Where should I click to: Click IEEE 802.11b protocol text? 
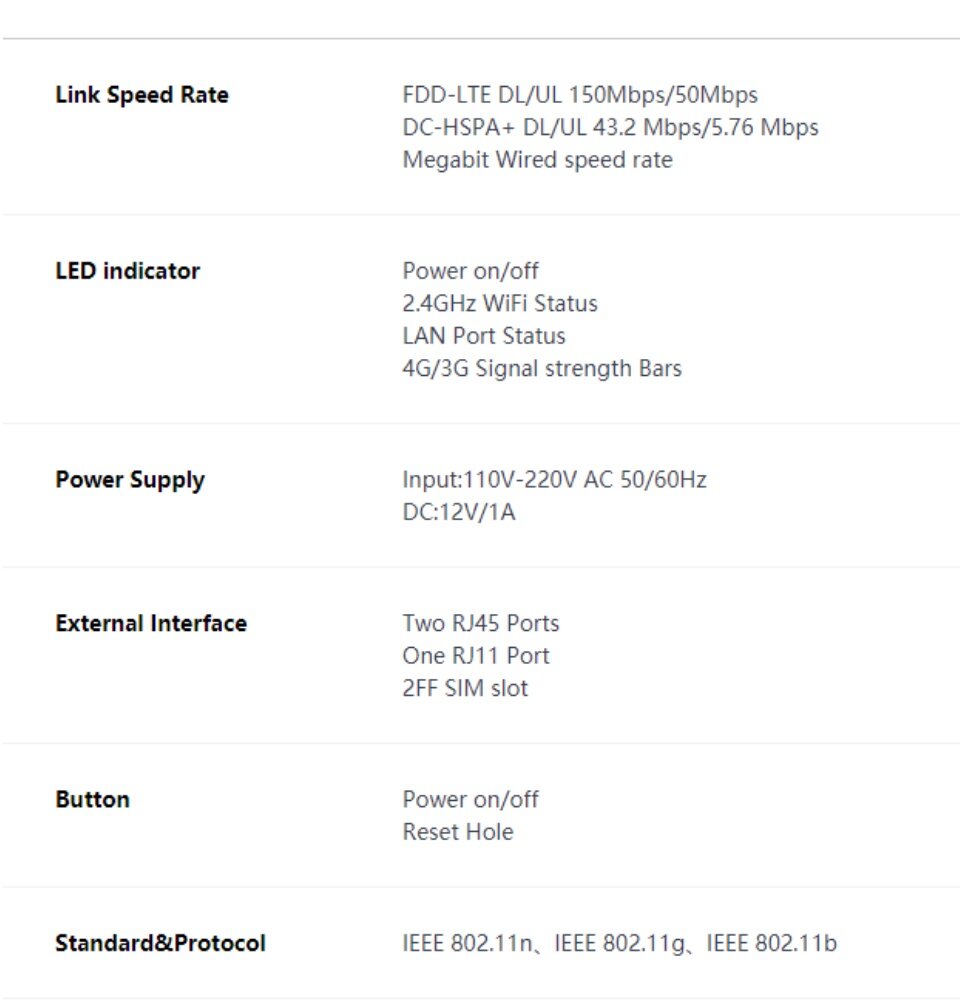pos(771,943)
